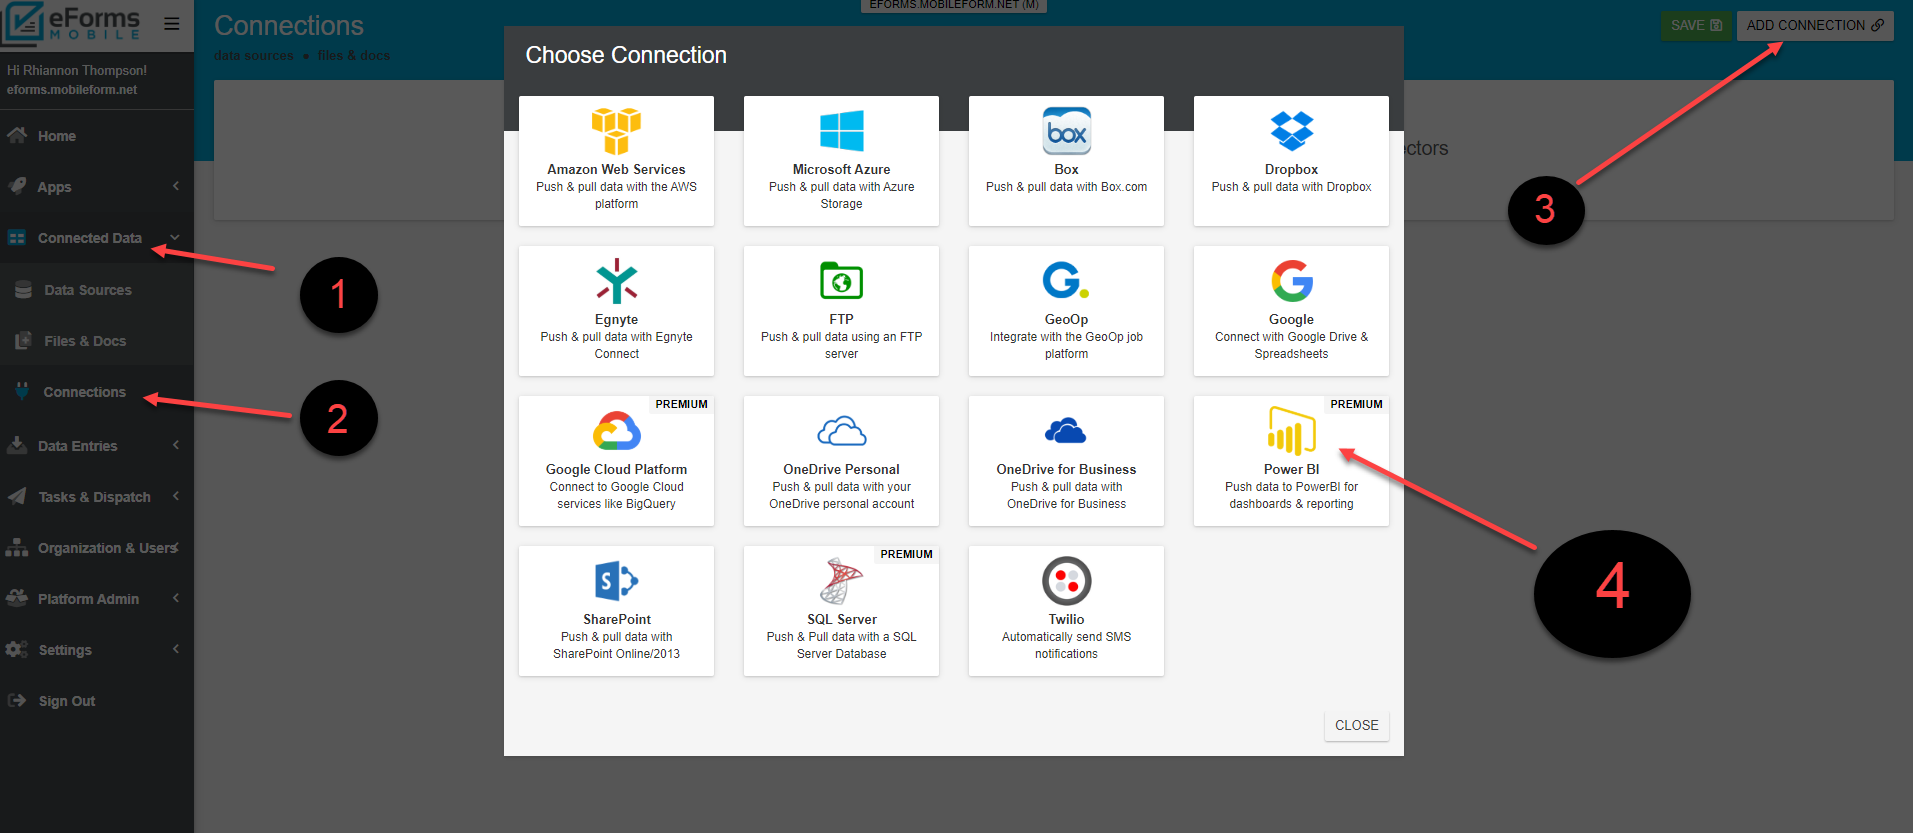Follow the data sources breadcrumb link
Image resolution: width=1913 pixels, height=833 pixels.
(254, 56)
